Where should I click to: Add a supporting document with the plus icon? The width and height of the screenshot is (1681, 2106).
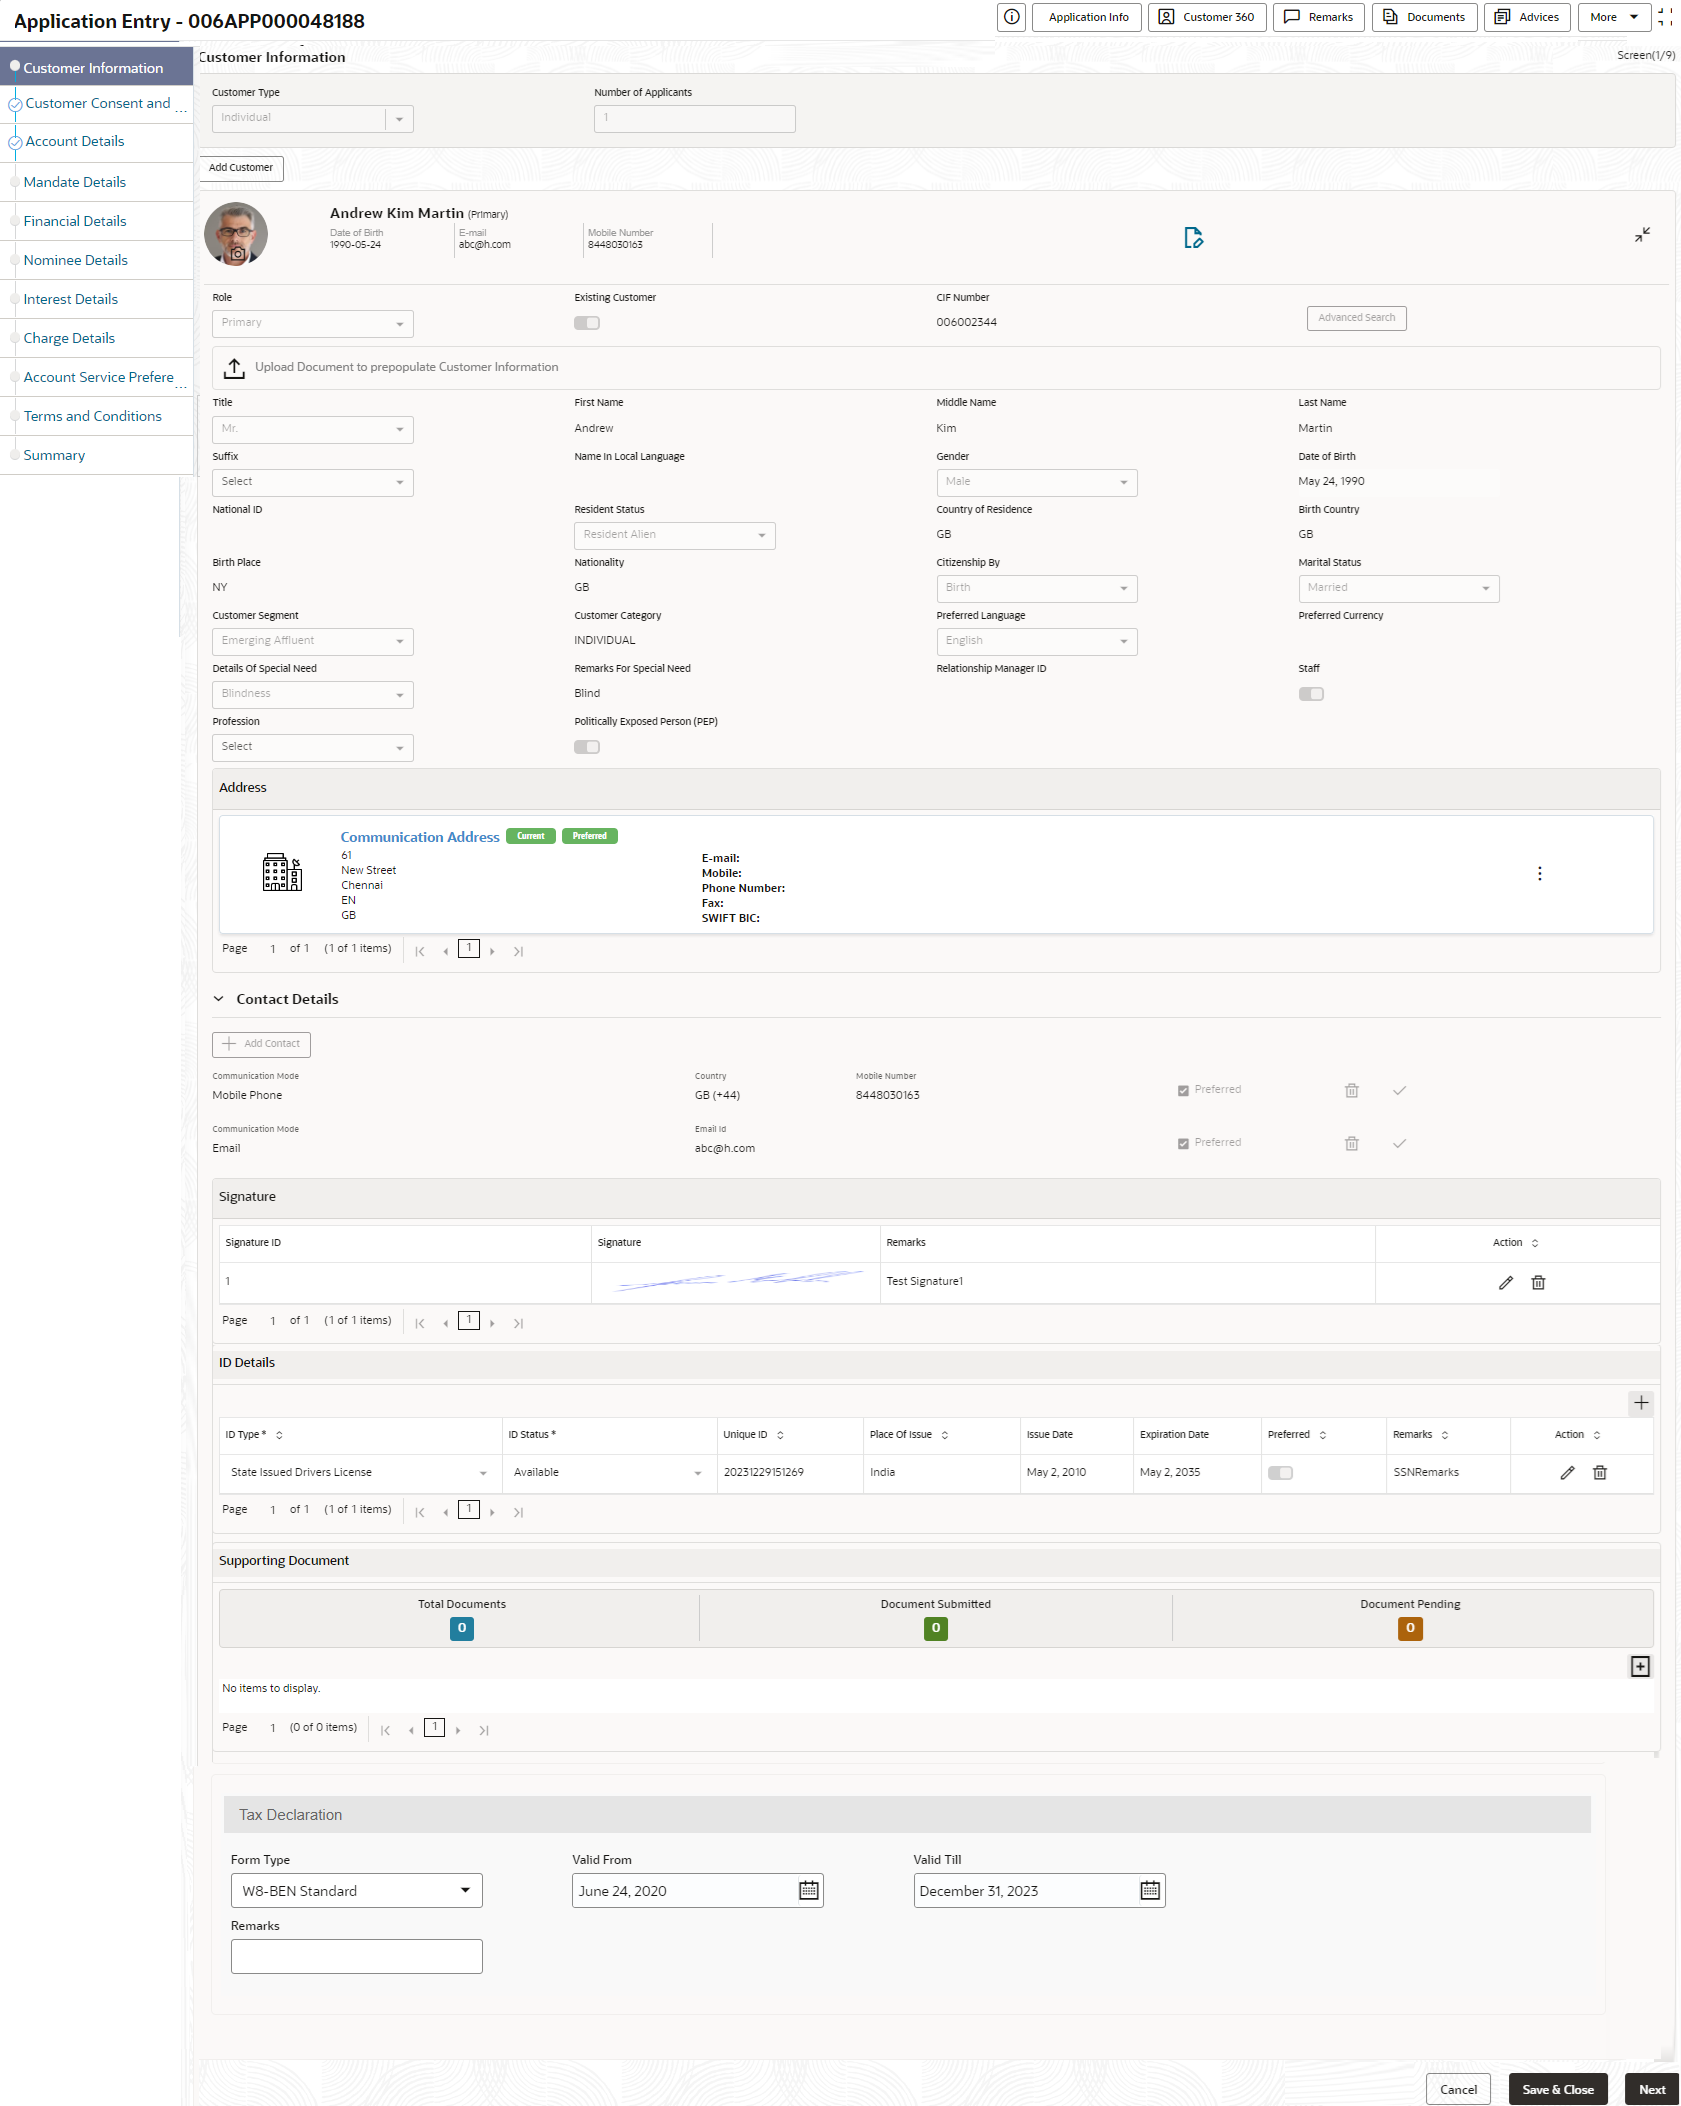(x=1640, y=1666)
